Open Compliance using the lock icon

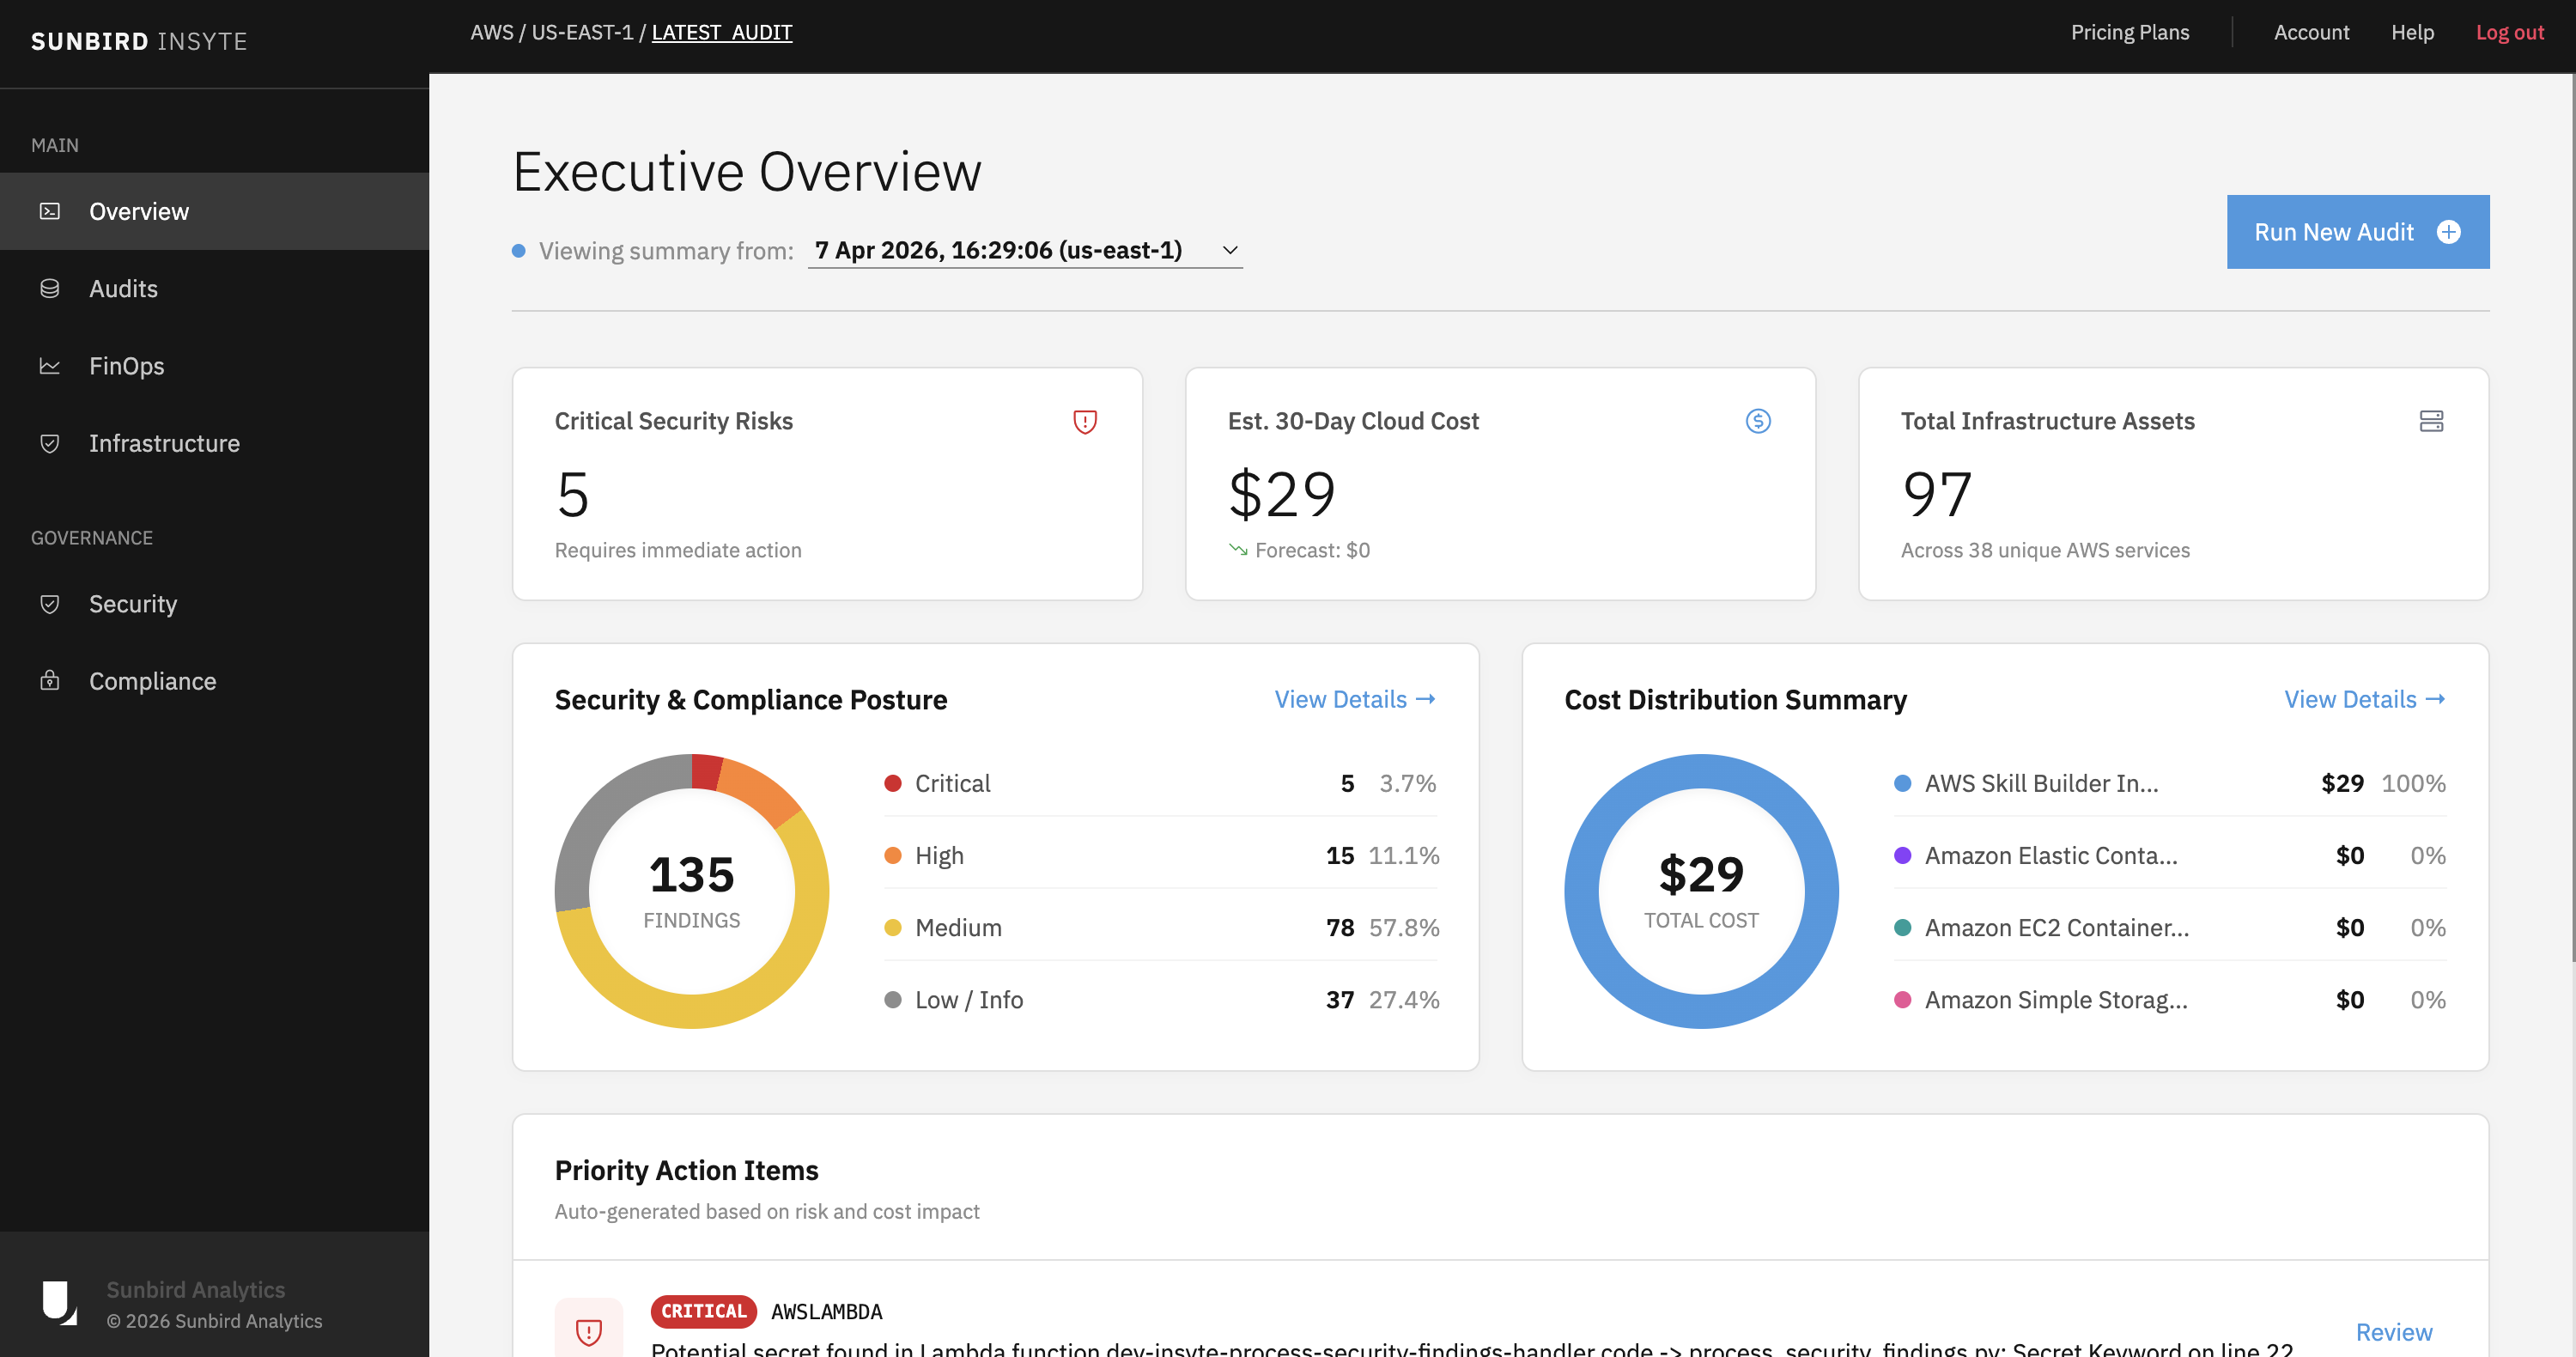pos(50,681)
